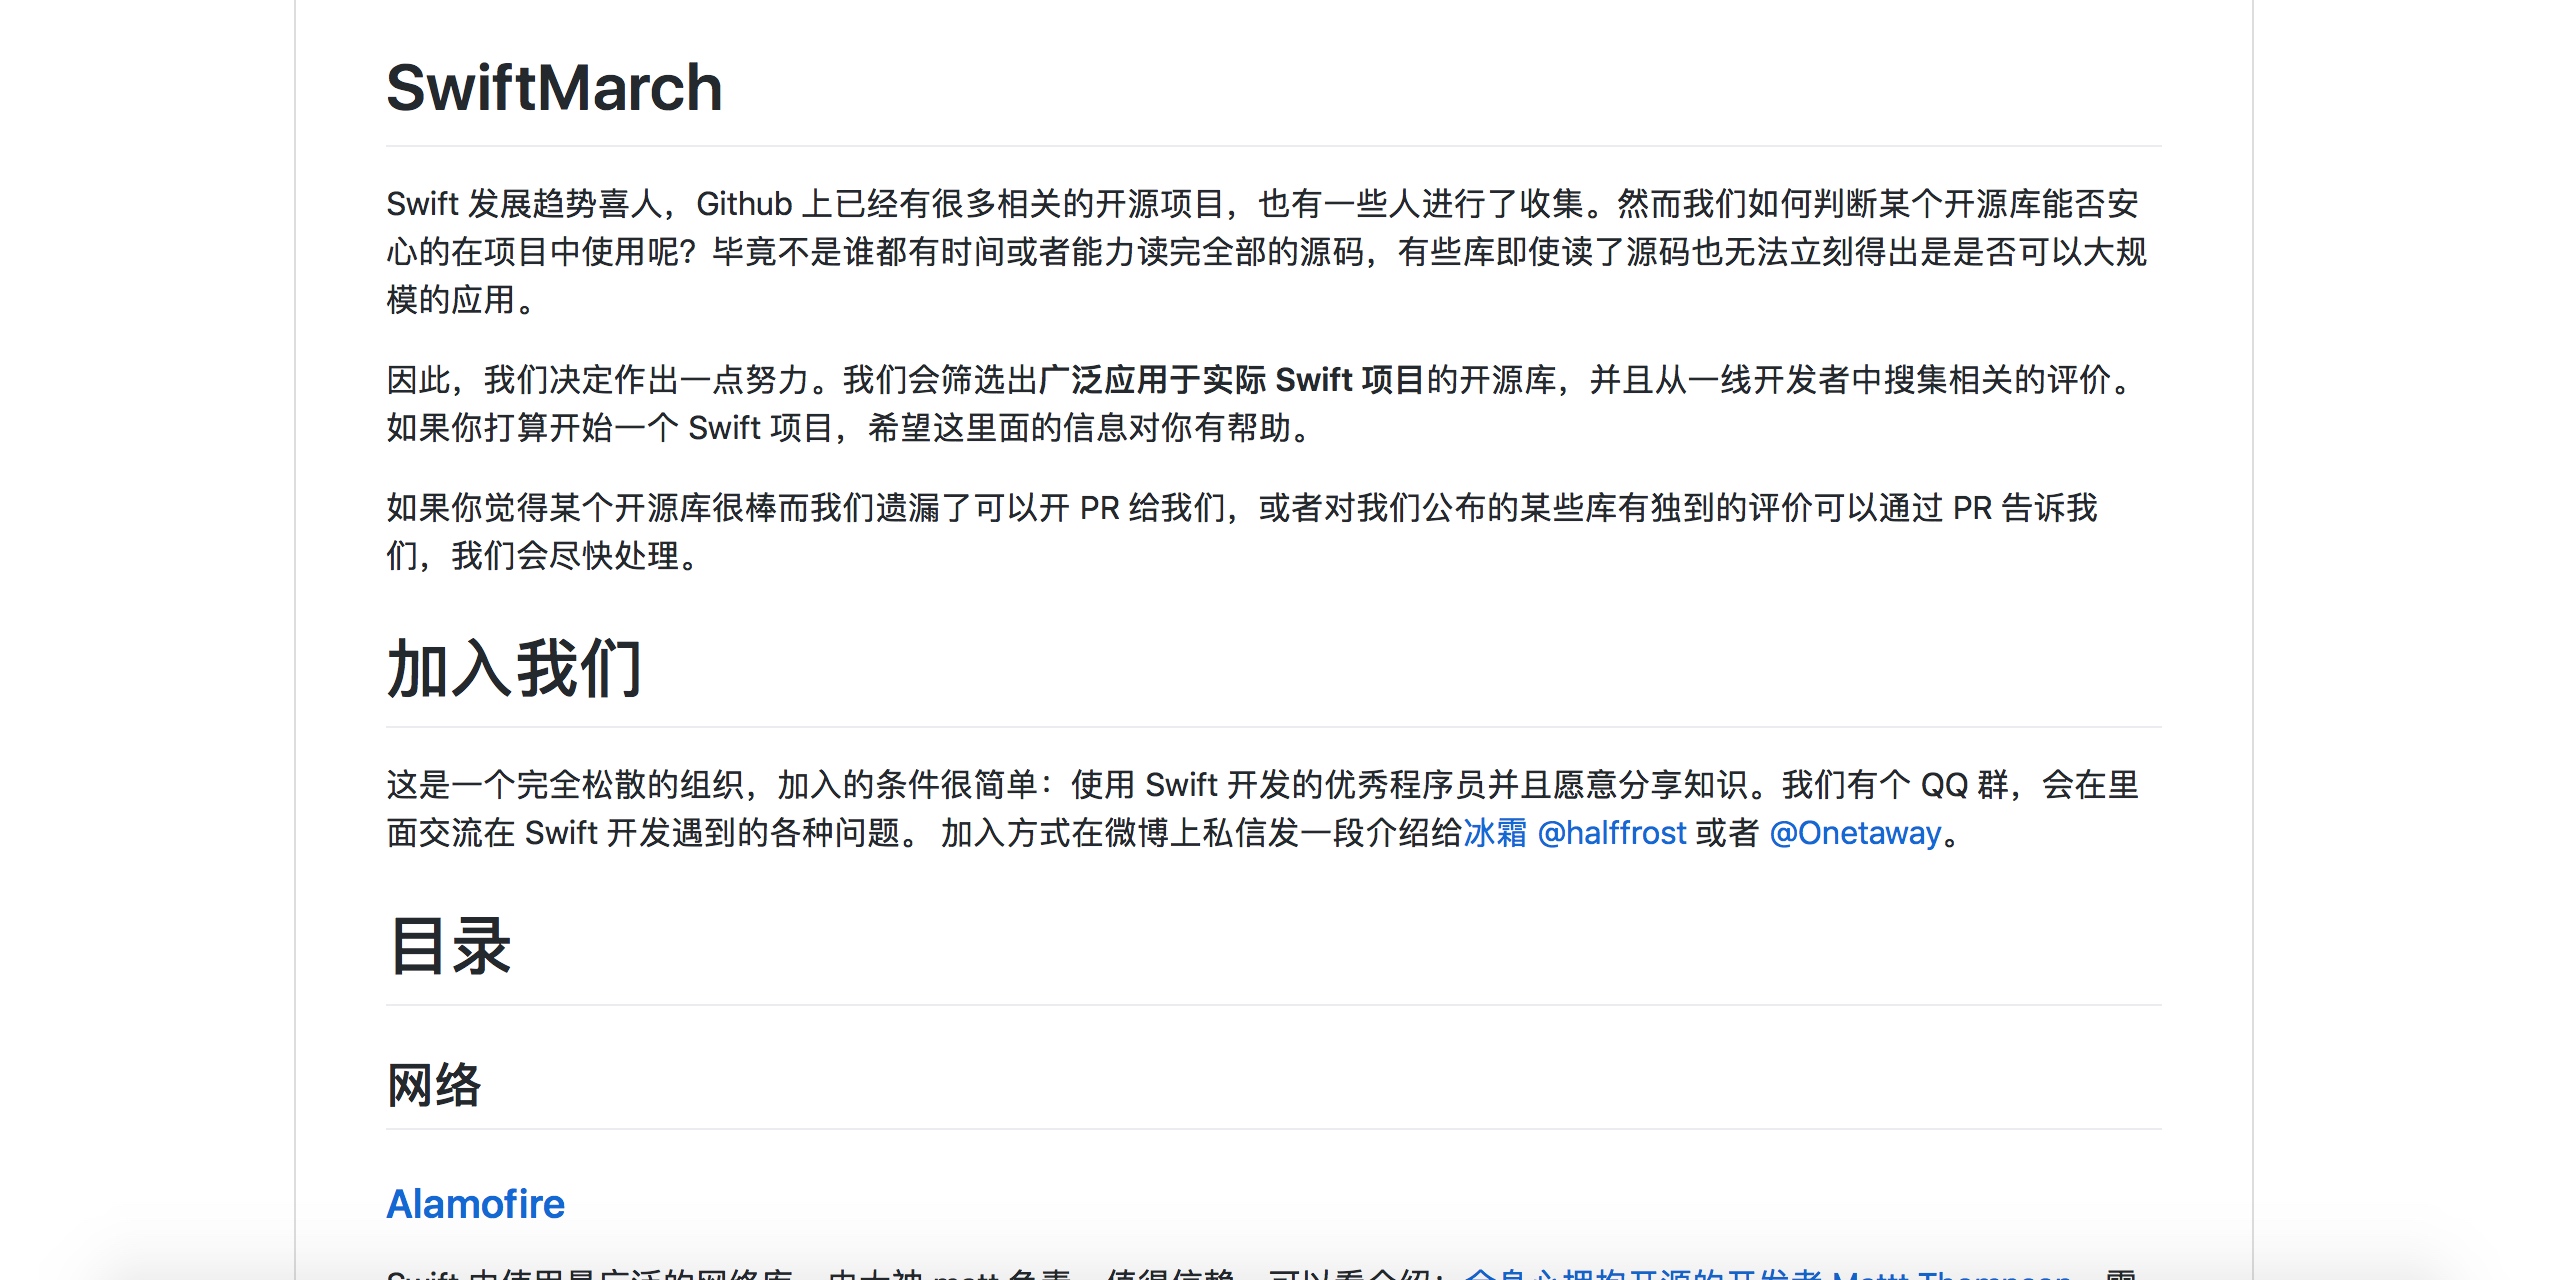Open the Alamofire library link
Screen dimensions: 2550x1280
tap(476, 1204)
